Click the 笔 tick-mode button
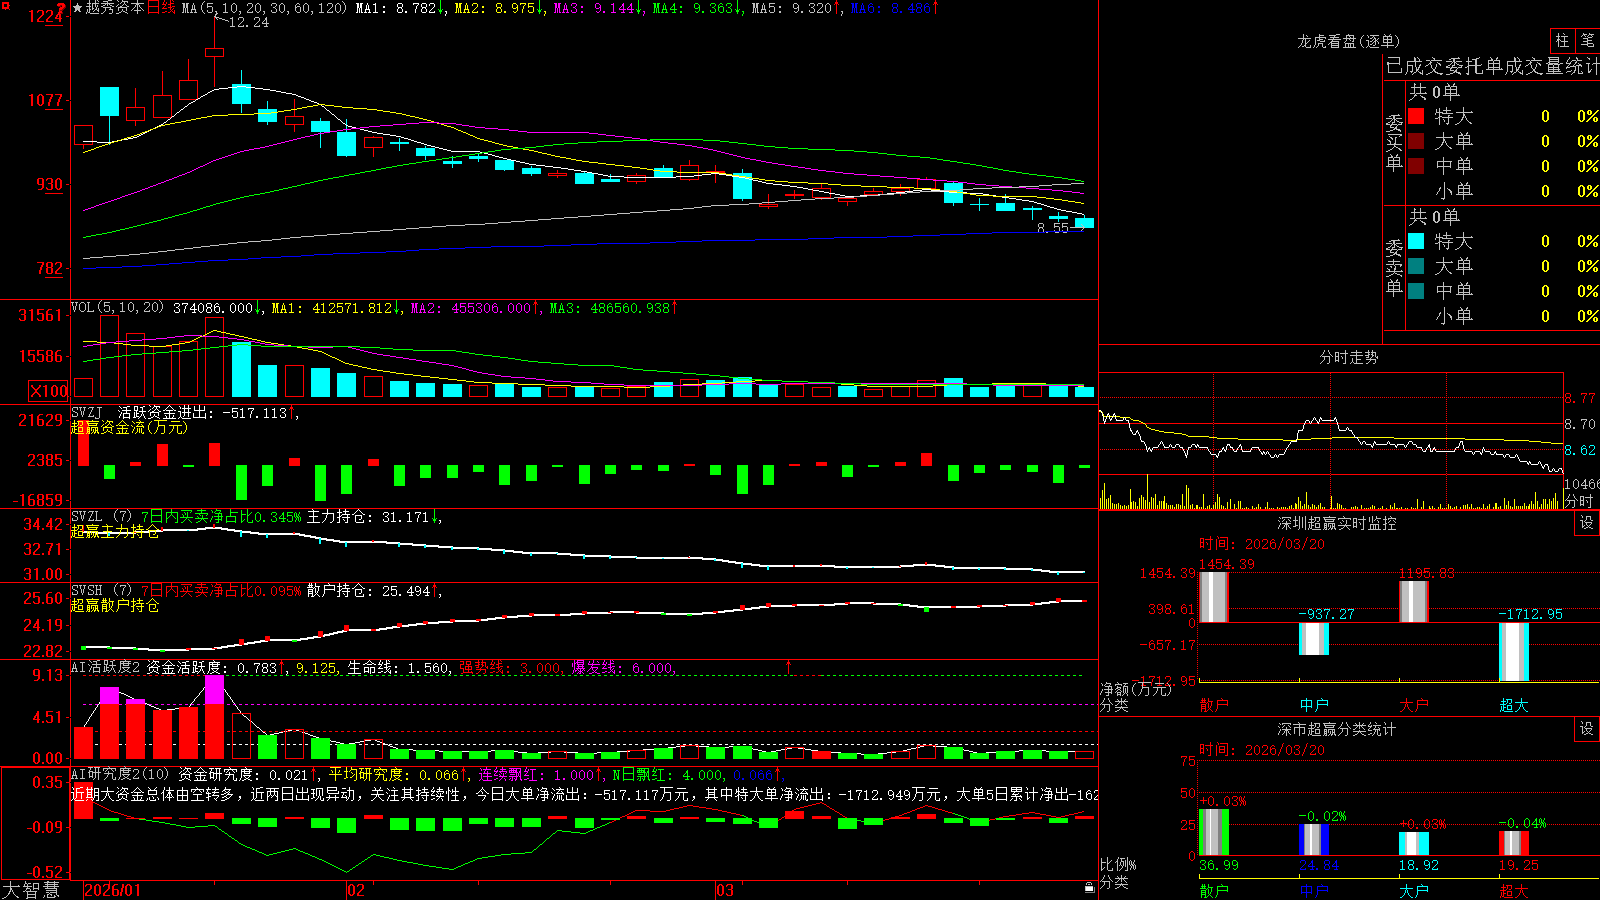 point(1587,41)
